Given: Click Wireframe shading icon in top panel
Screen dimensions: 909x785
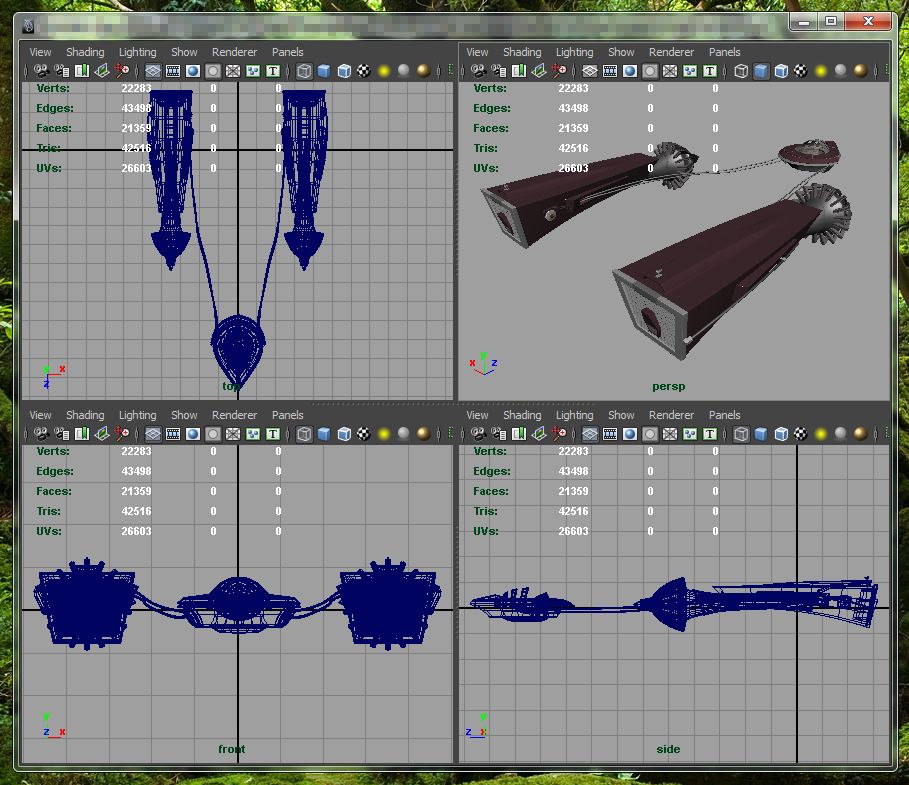Looking at the screenshot, I should (x=304, y=71).
